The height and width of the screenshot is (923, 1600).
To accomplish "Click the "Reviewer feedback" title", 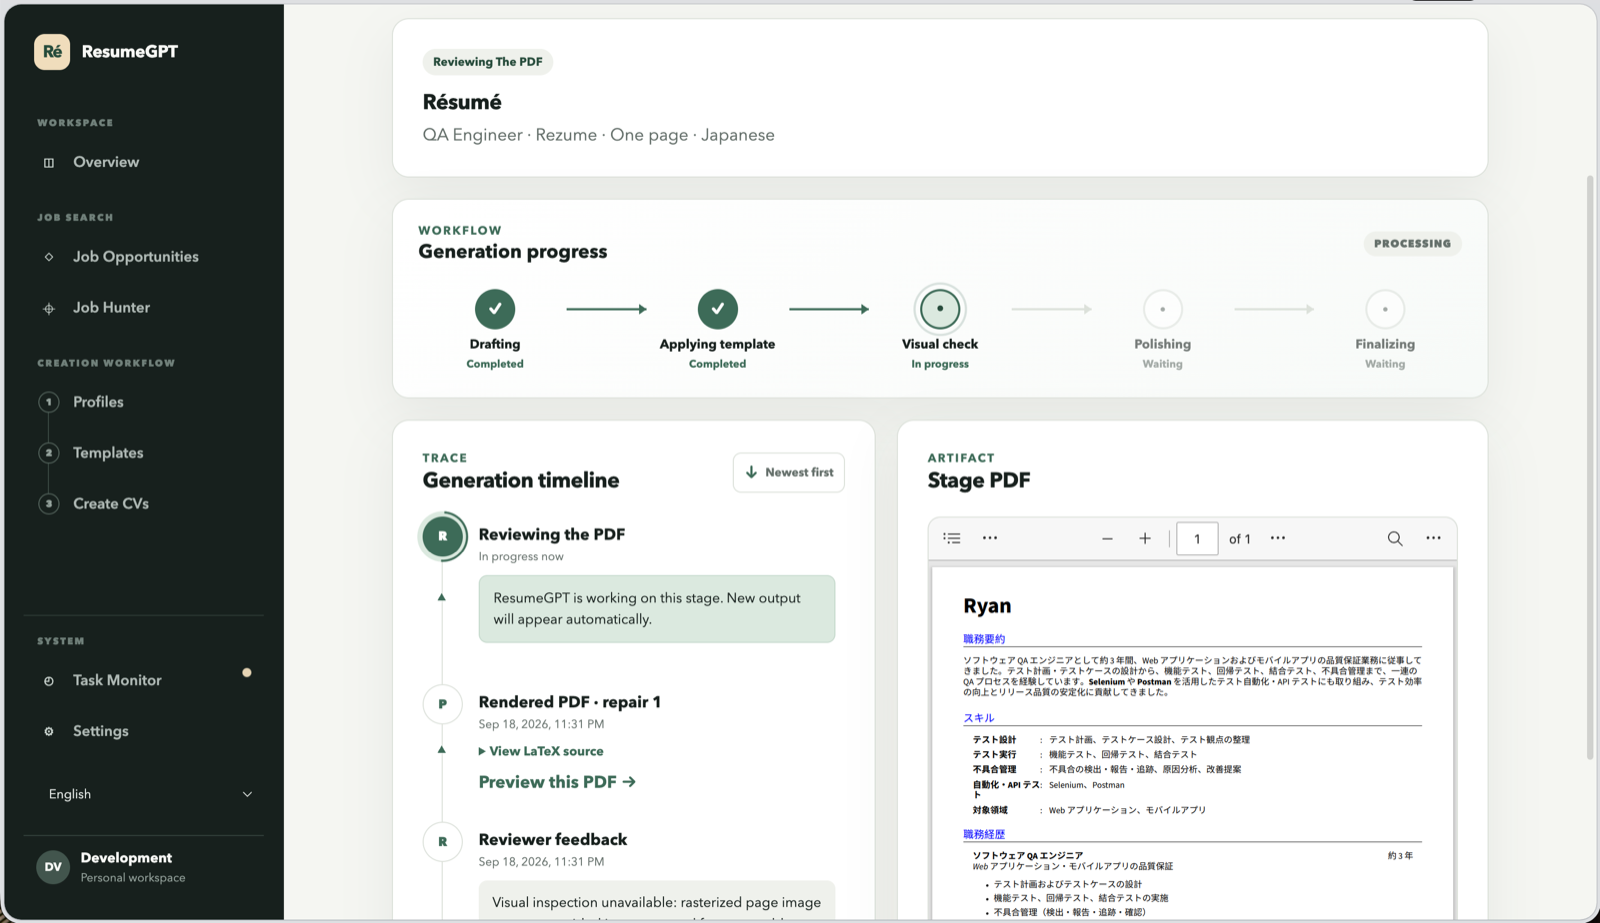I will tap(553, 840).
